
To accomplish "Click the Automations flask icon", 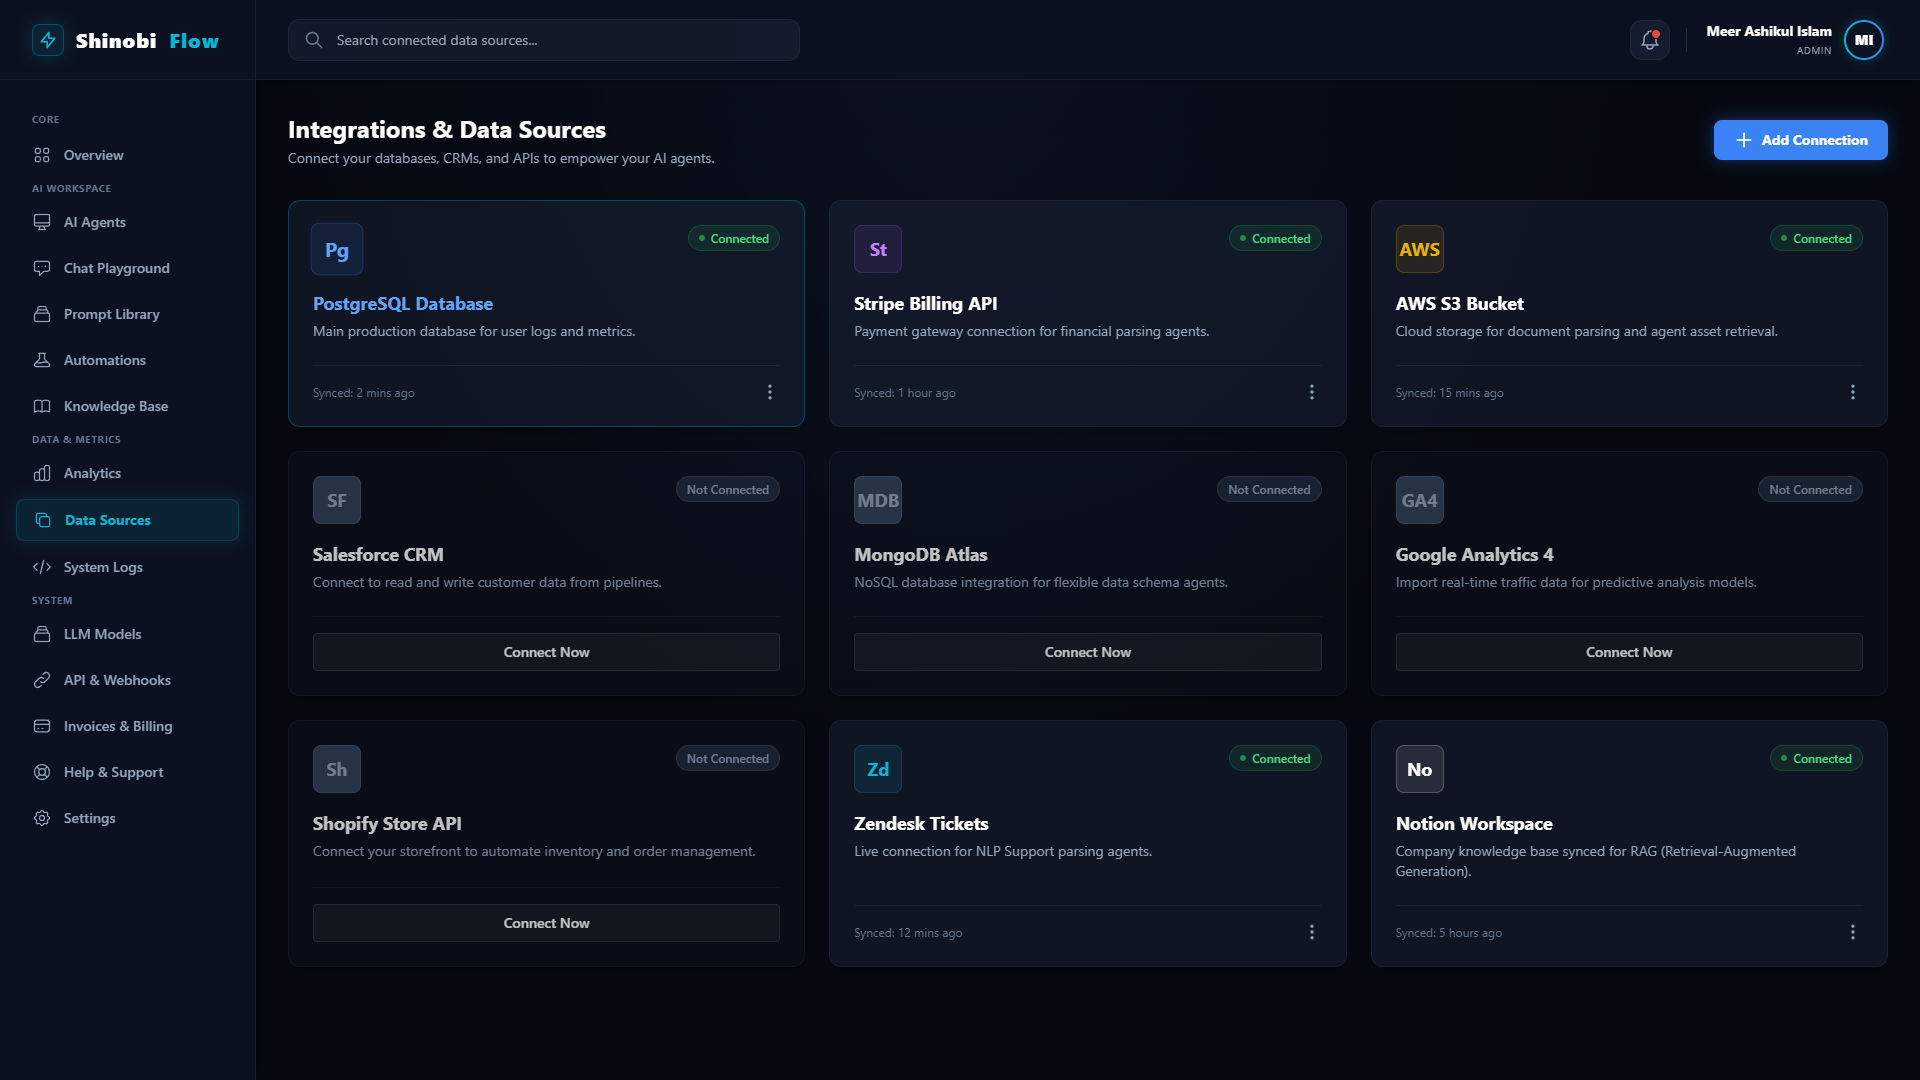I will coord(42,360).
